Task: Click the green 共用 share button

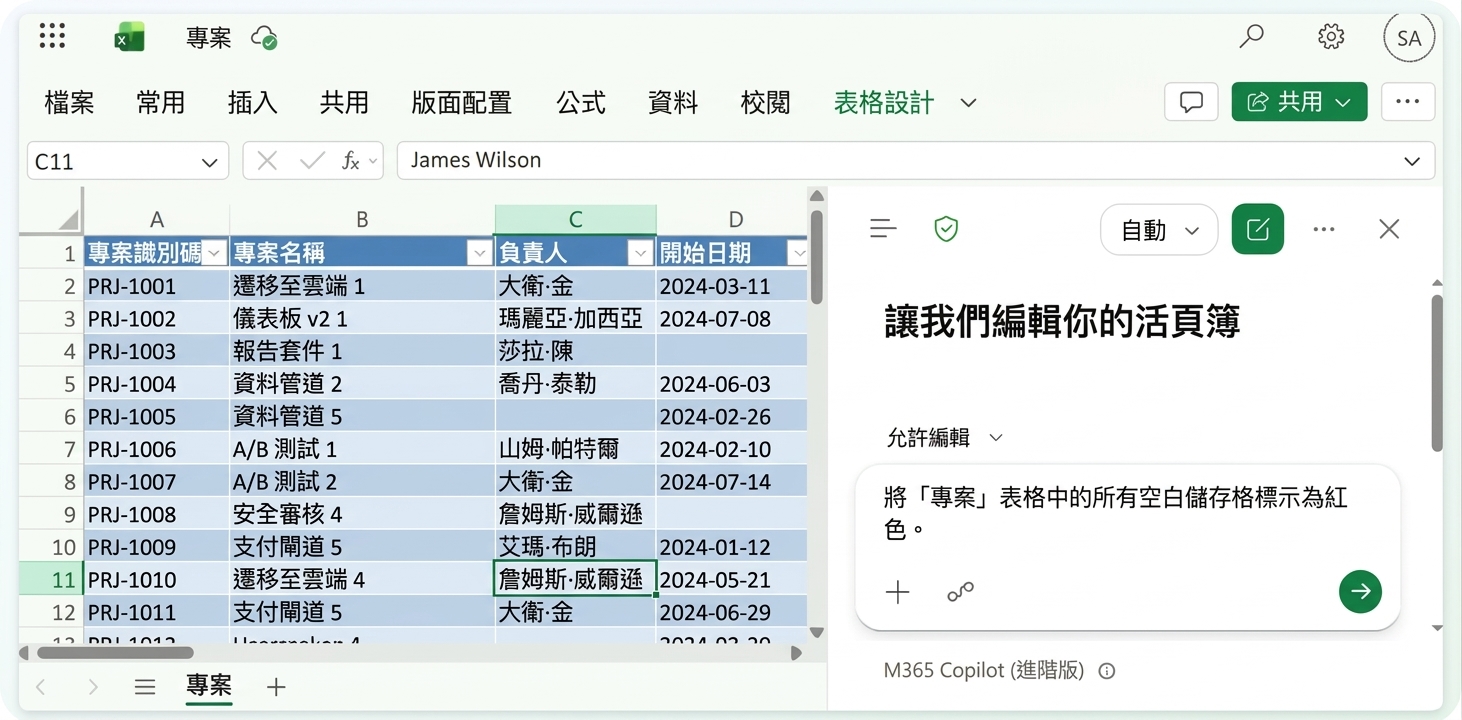Action: pyautogui.click(x=1299, y=102)
